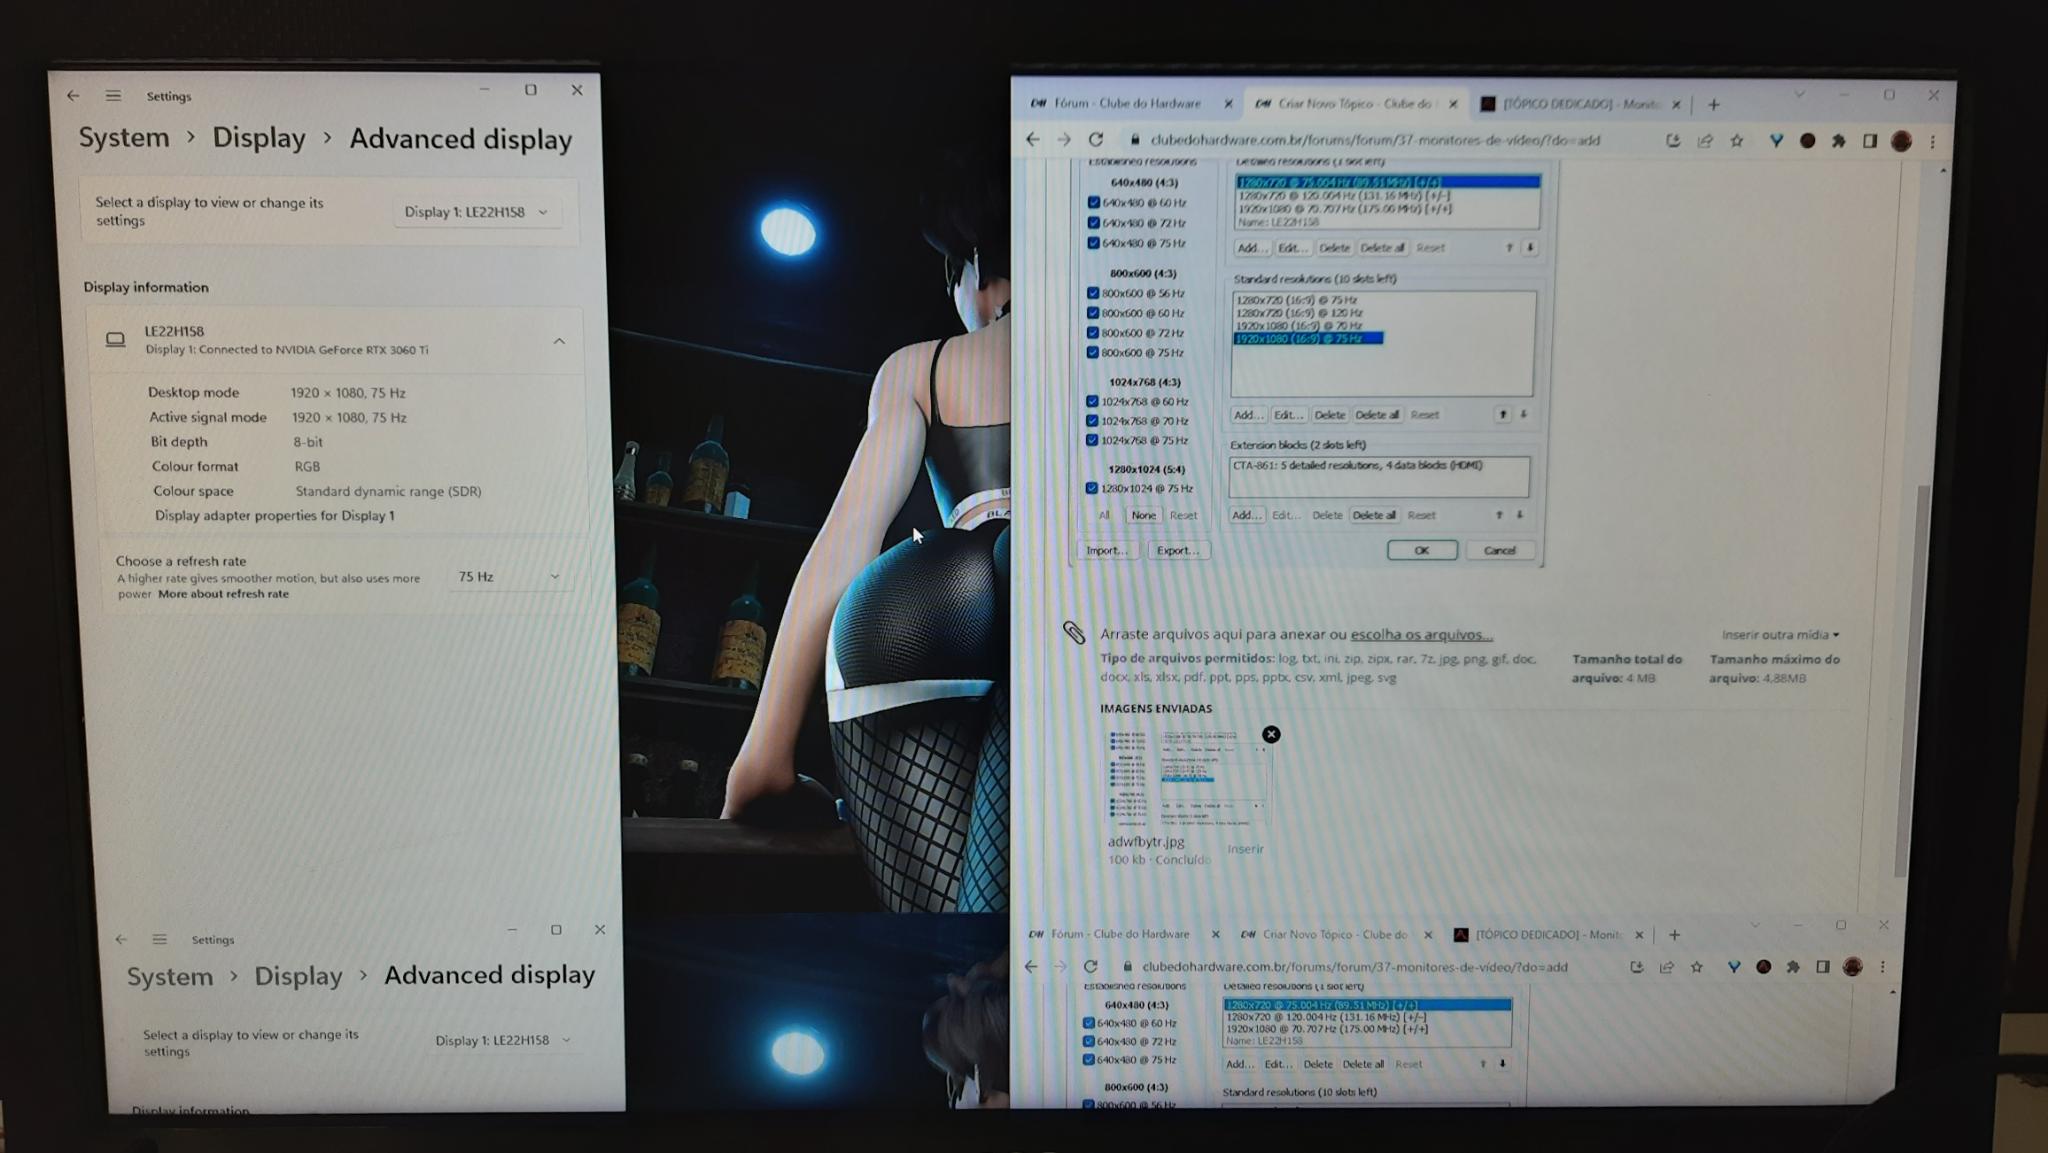Screen dimensions: 2048x1153
Task: Click the Export... button
Action: [x=1177, y=550]
